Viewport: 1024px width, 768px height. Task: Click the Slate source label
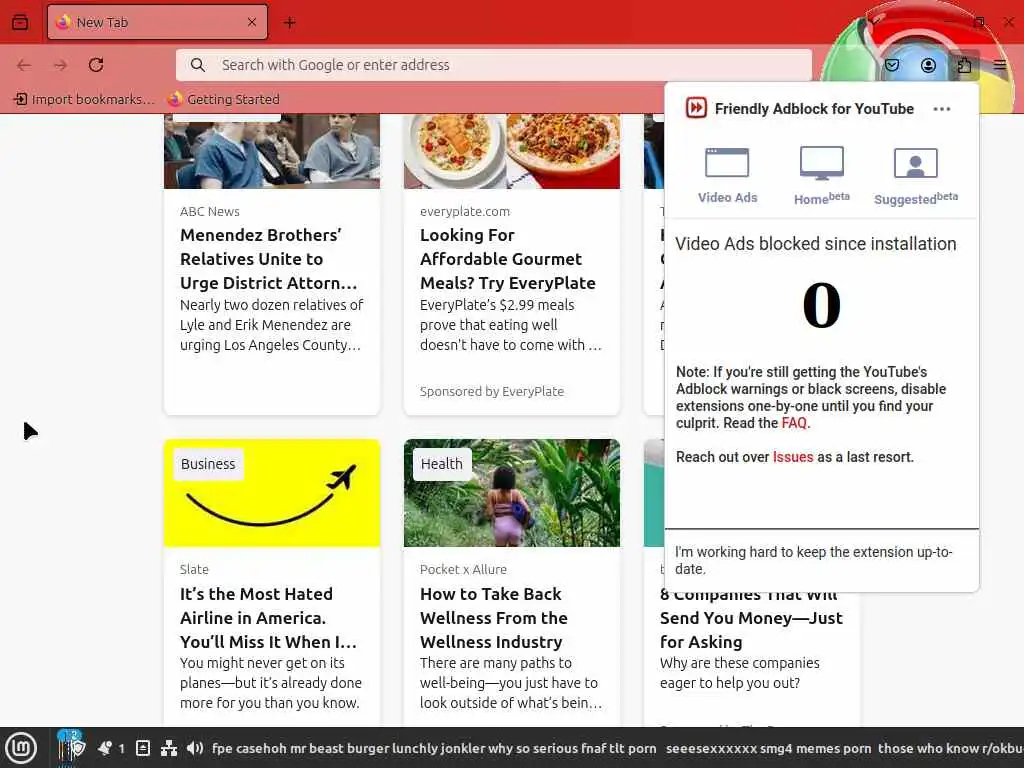tap(194, 569)
